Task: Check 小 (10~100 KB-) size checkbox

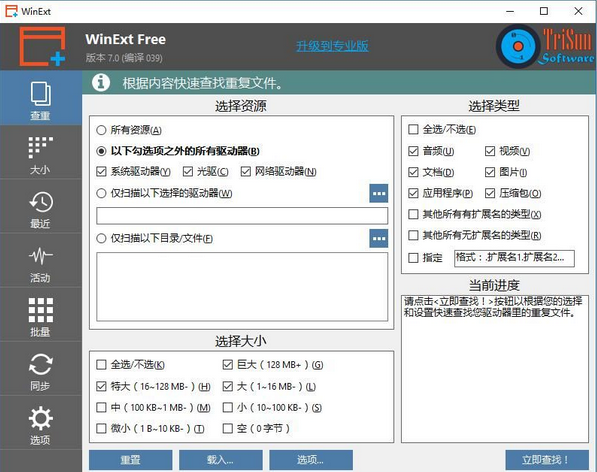Action: point(228,407)
